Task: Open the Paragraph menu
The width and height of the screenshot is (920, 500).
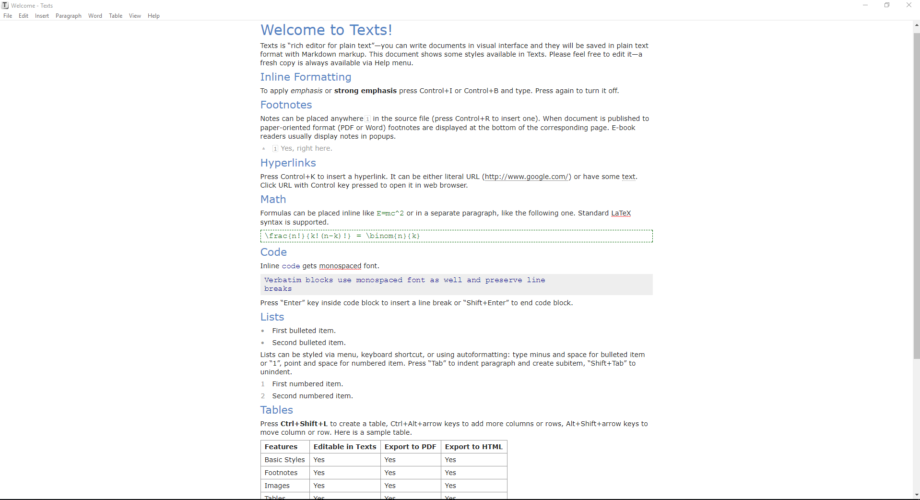Action: click(69, 16)
